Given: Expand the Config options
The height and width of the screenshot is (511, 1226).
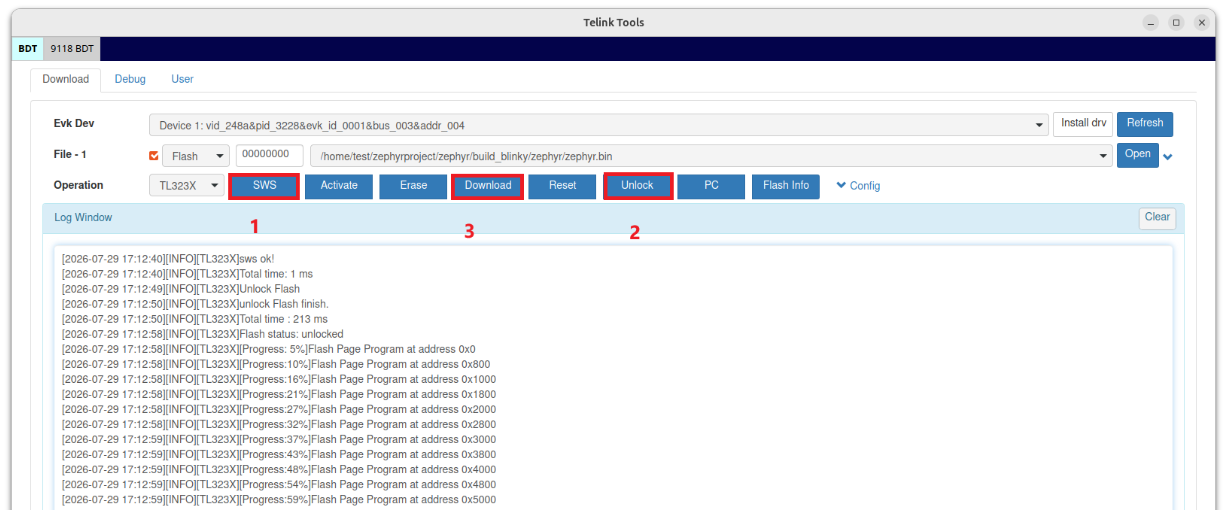Looking at the screenshot, I should click(x=858, y=186).
